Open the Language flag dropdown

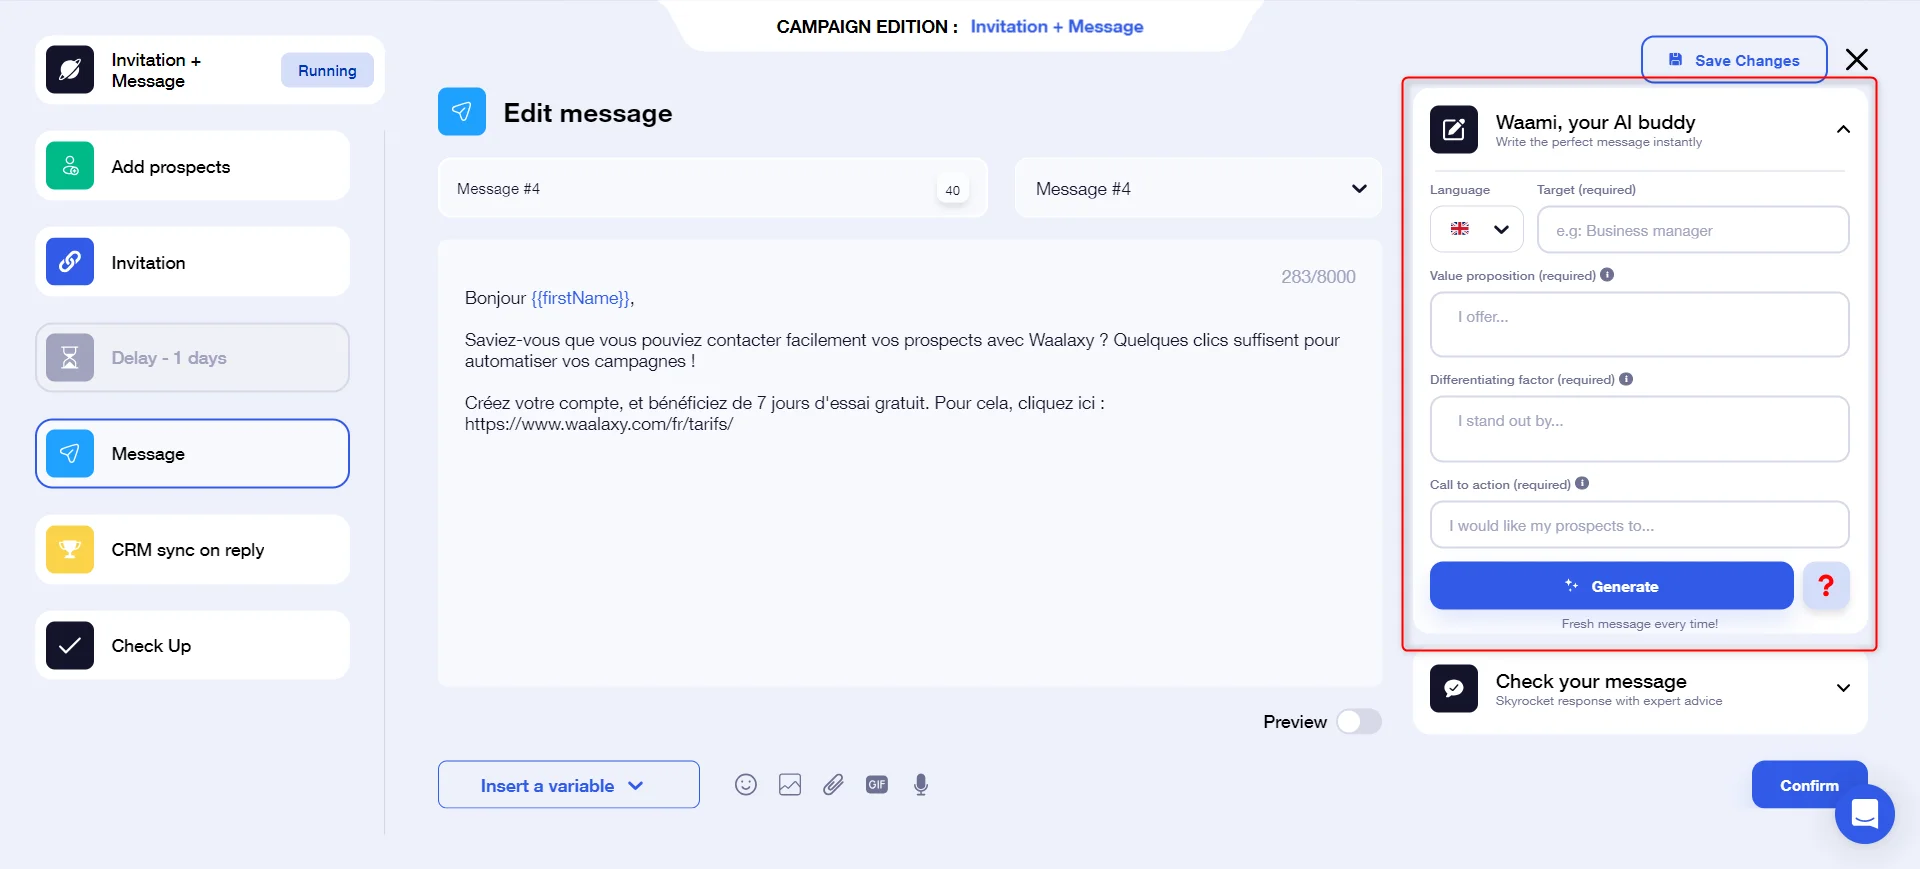1477,230
